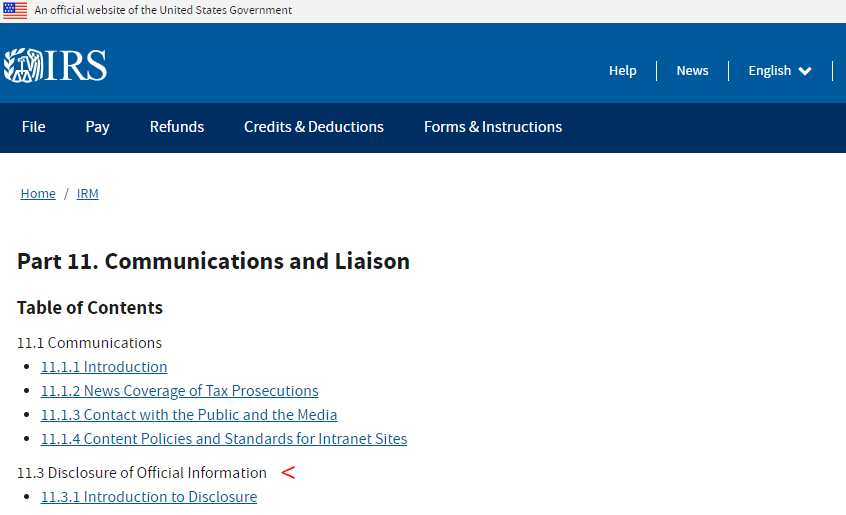Click the '11.1 Communications' section text
Viewport: 846px width, 515px height.
[89, 343]
